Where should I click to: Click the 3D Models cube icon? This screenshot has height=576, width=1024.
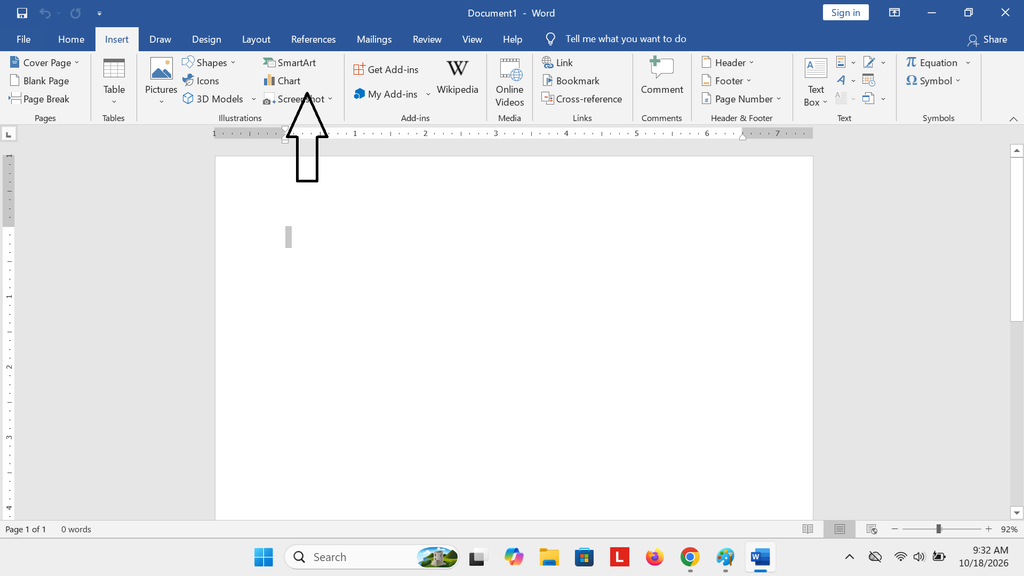point(188,99)
